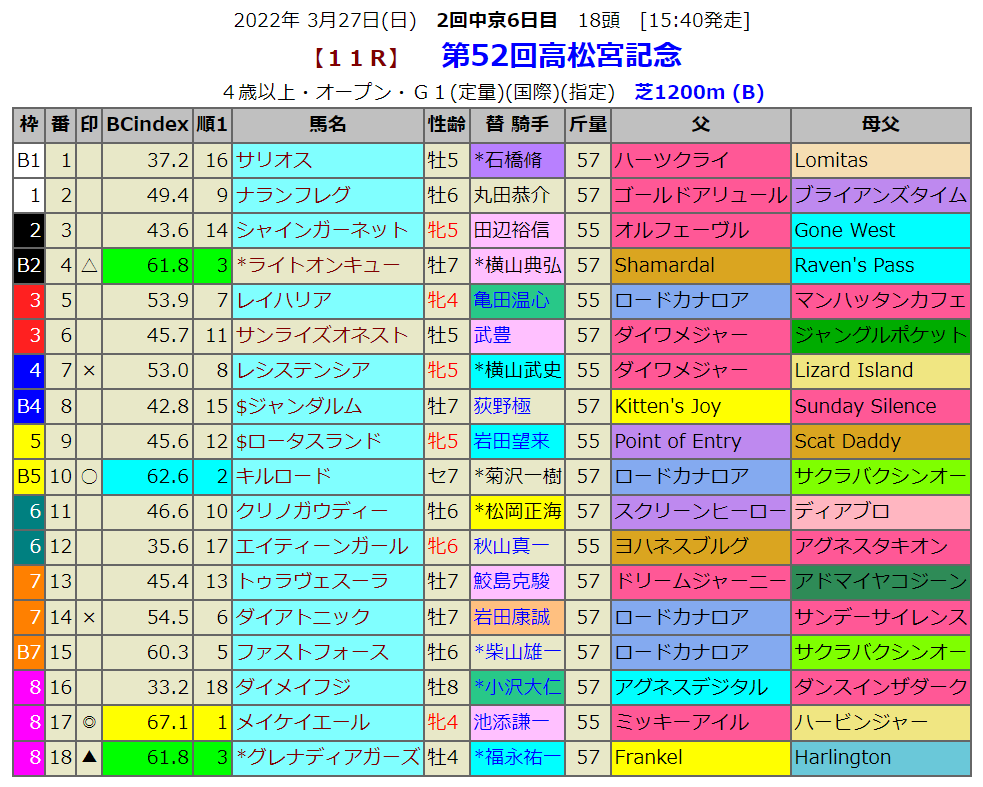Viewport: 983px width, 787px height.
Task: Select broodmare sire Lomitas
Action: click(x=831, y=160)
